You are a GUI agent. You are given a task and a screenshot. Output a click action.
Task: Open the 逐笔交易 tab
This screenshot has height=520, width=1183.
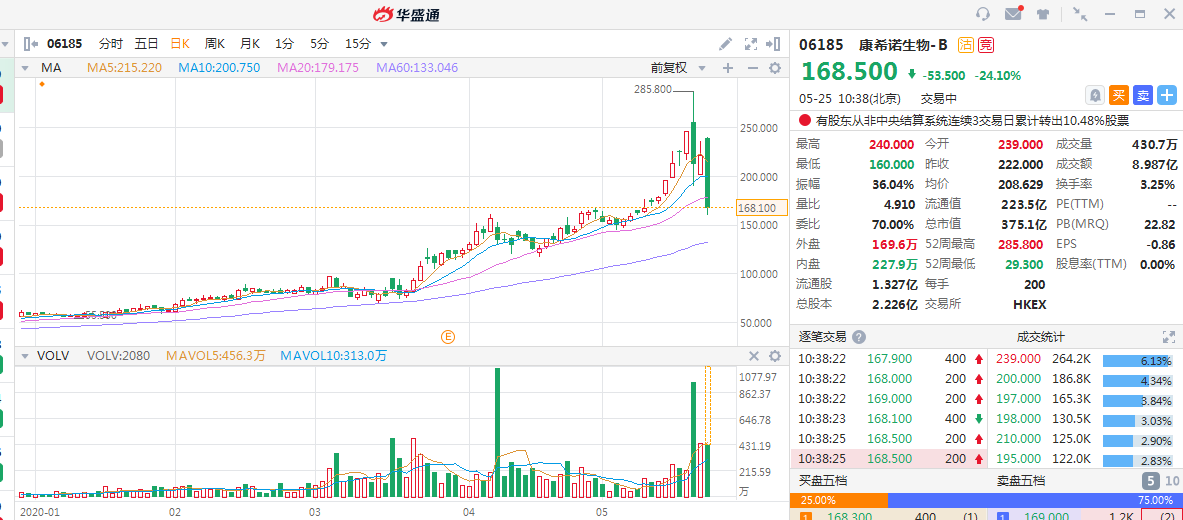coord(822,337)
